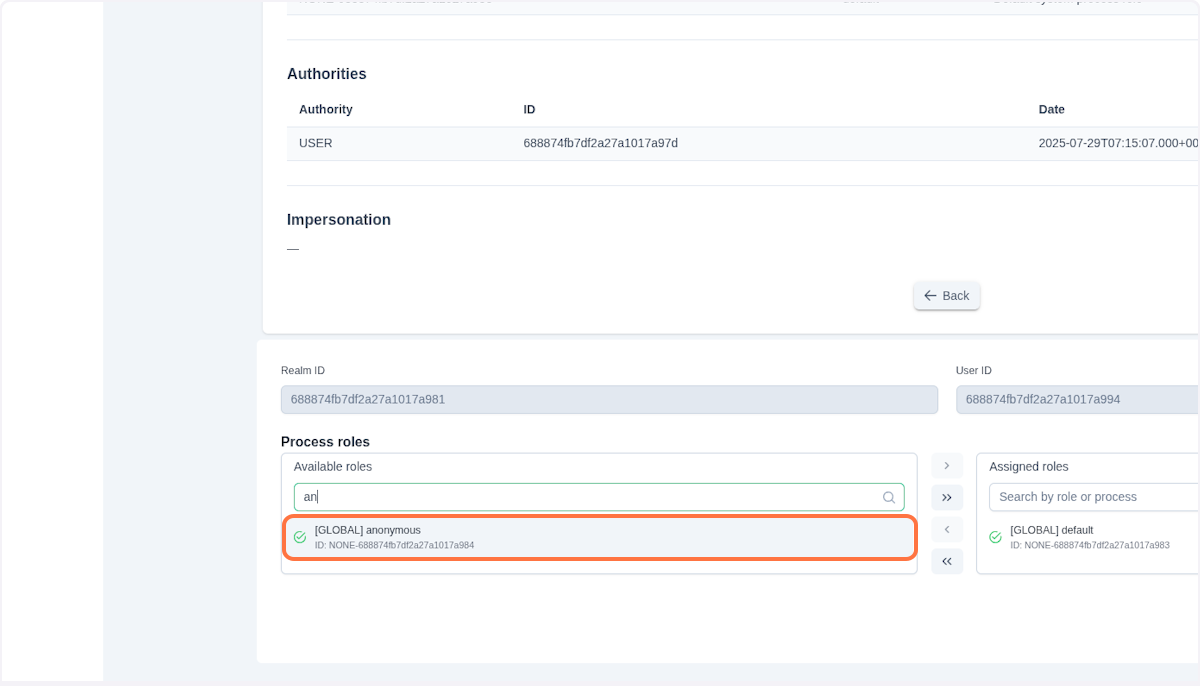The width and height of the screenshot is (1200, 686).
Task: Remove a role with single left arrow
Action: point(947,529)
